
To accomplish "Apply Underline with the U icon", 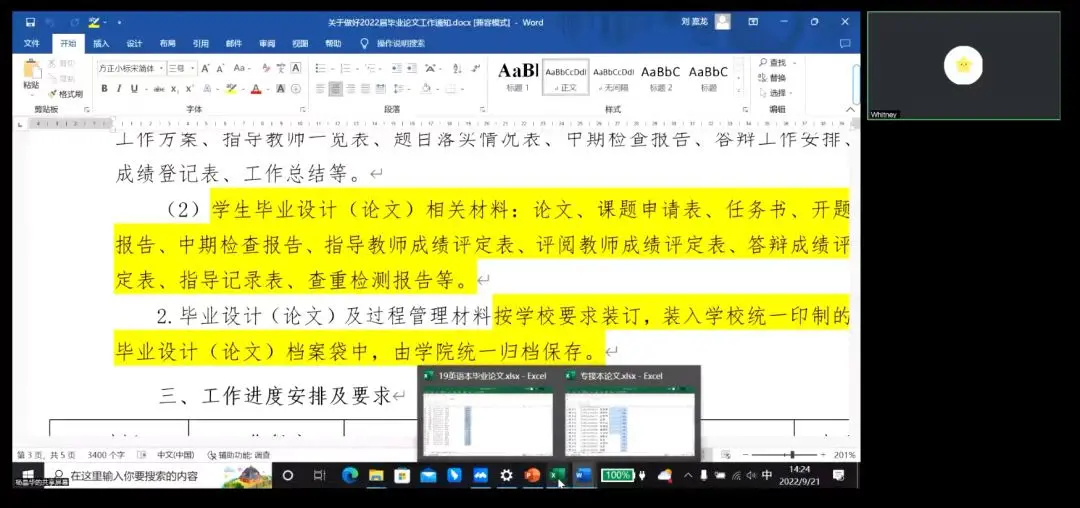I will coord(134,89).
